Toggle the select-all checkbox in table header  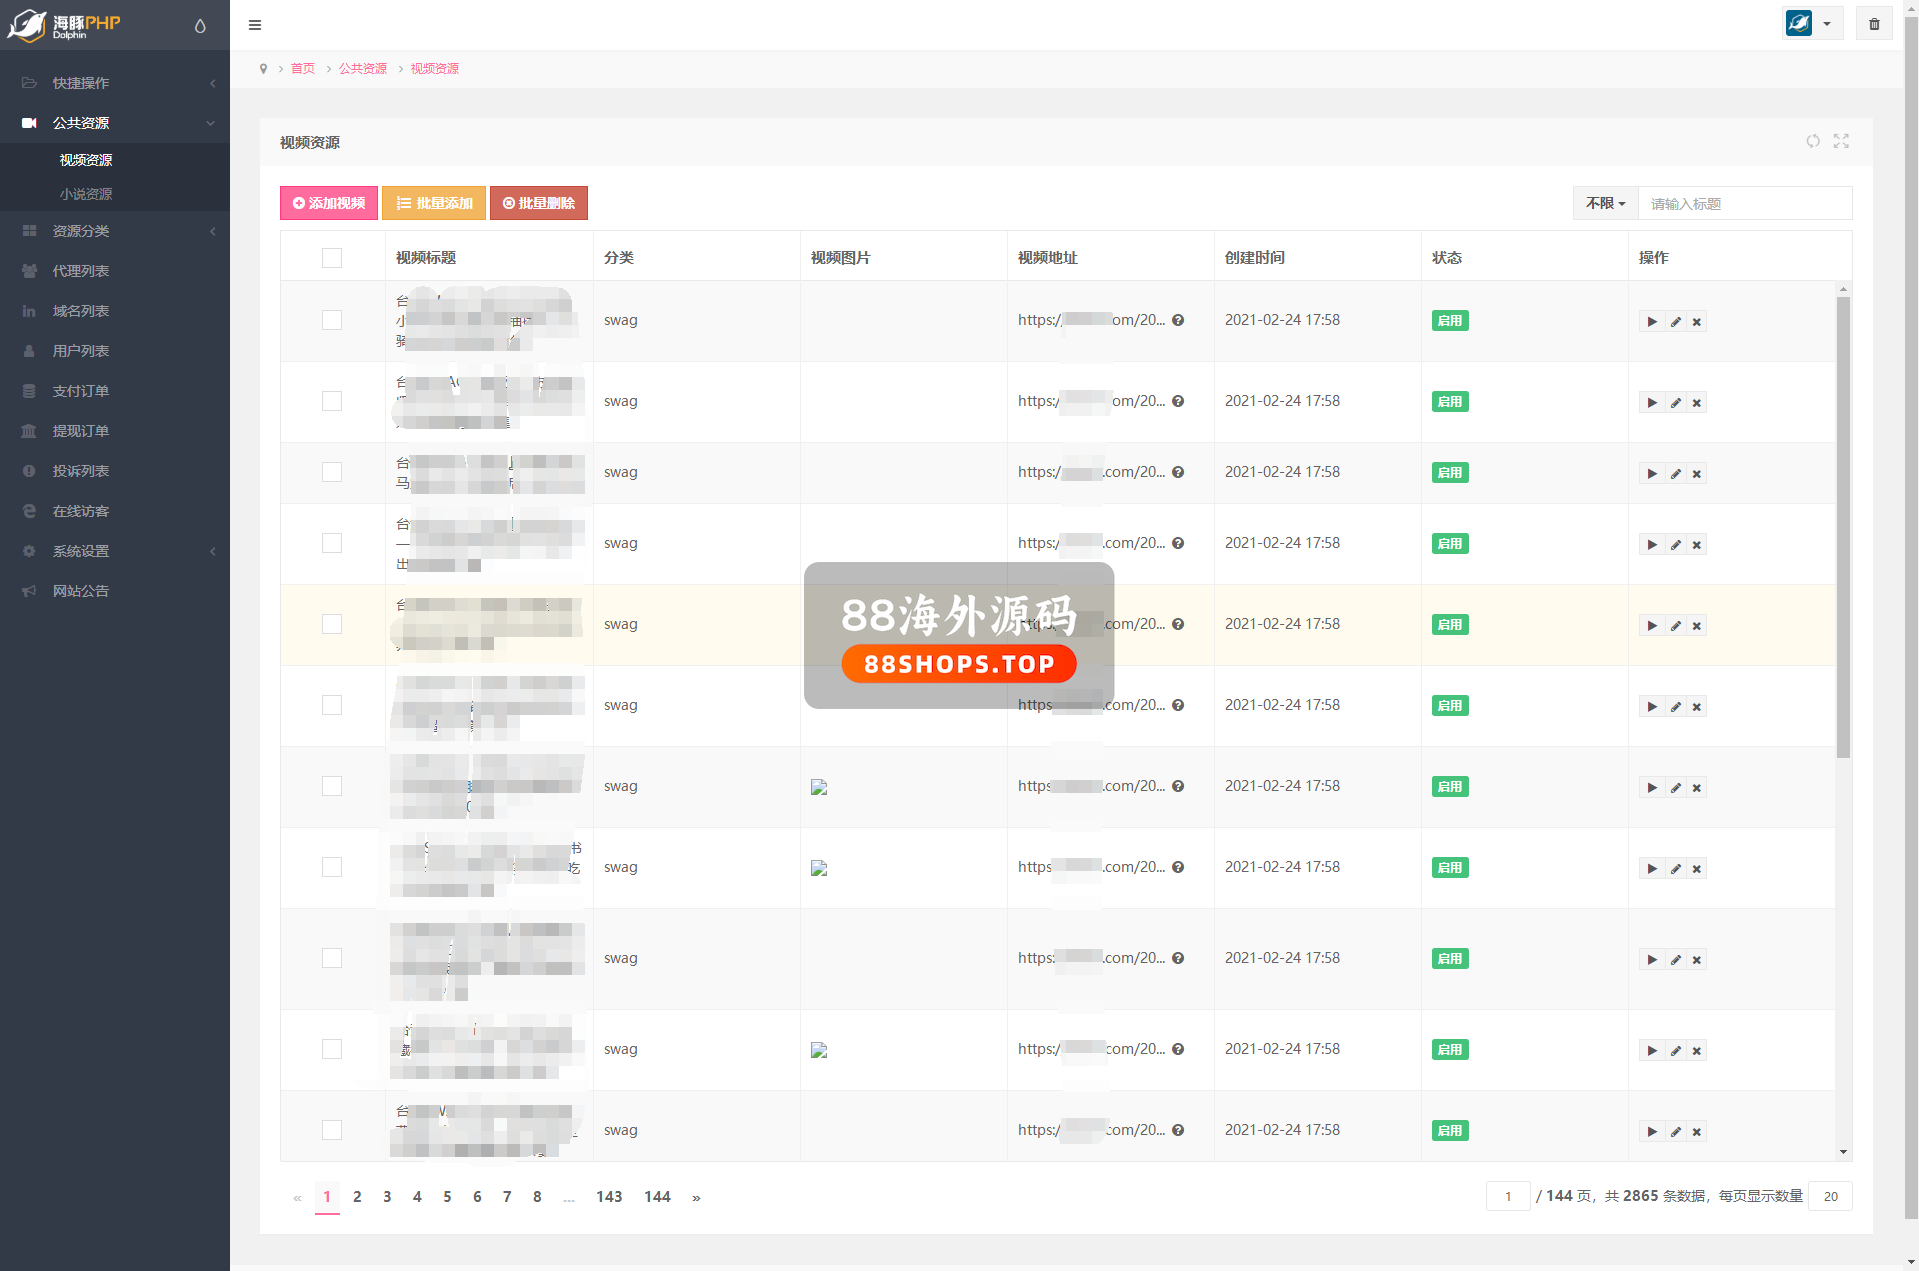(332, 258)
